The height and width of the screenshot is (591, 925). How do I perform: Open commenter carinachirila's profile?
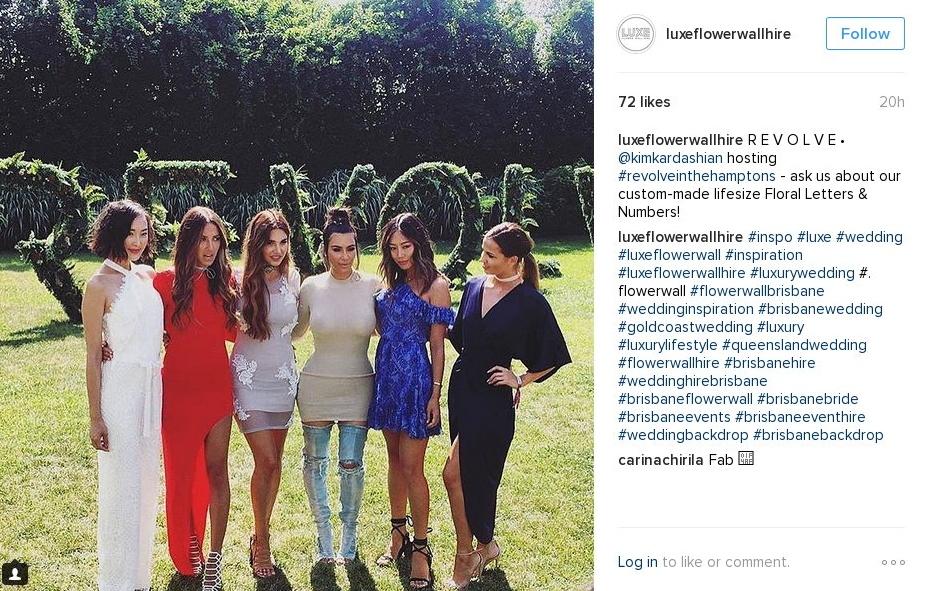661,459
